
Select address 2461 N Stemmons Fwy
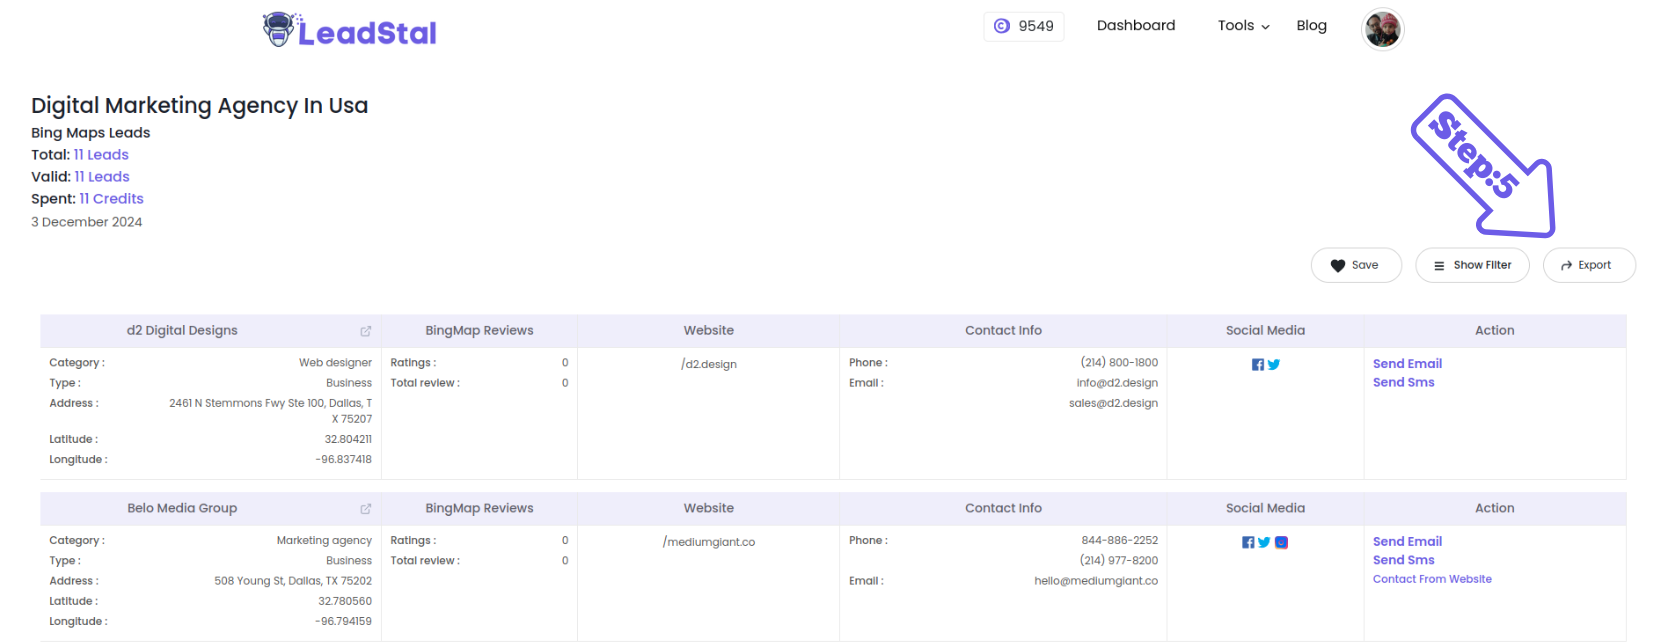[270, 411]
